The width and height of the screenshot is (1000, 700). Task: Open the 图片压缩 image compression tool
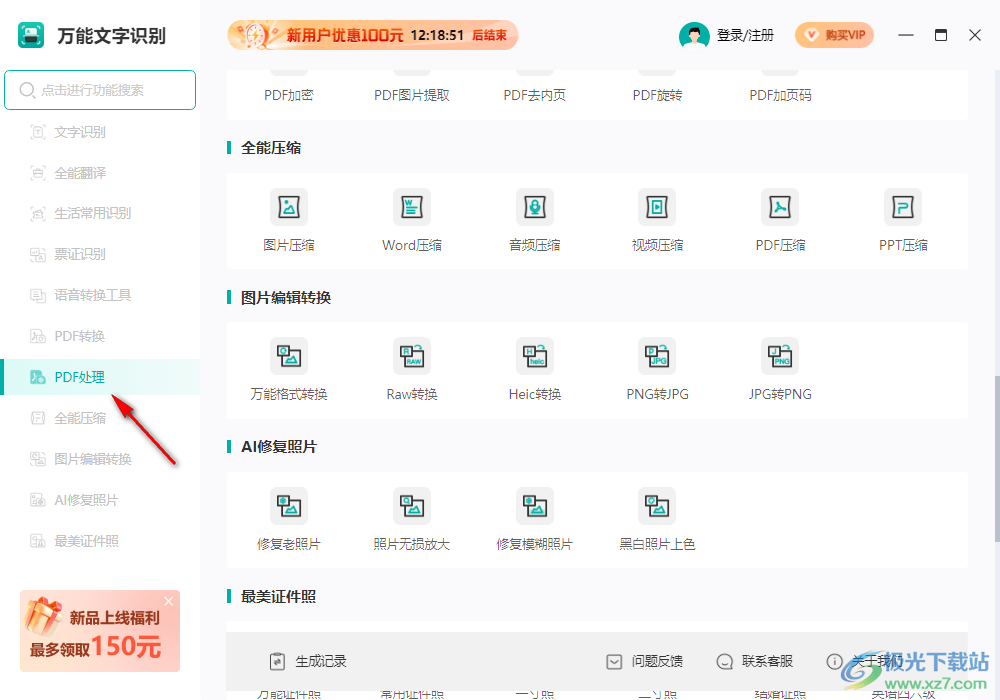289,220
